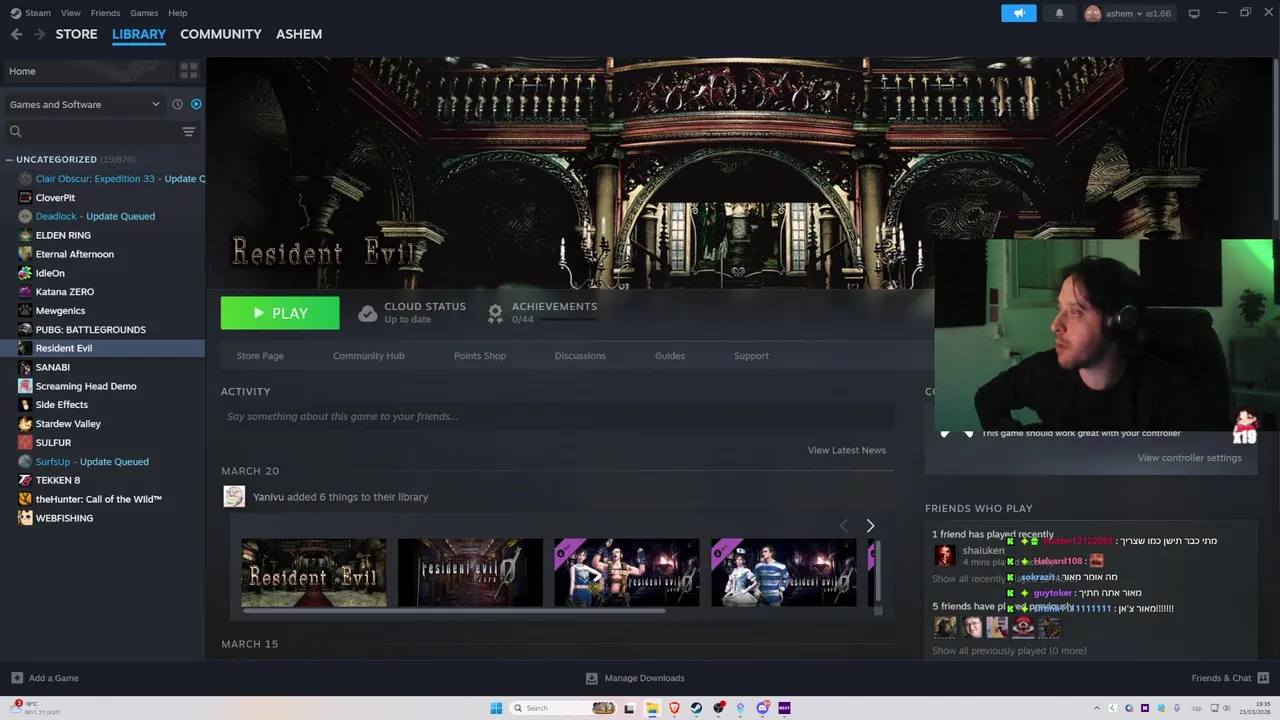1280x720 pixels.
Task: Open Manage Downloads icon
Action: tap(591, 678)
